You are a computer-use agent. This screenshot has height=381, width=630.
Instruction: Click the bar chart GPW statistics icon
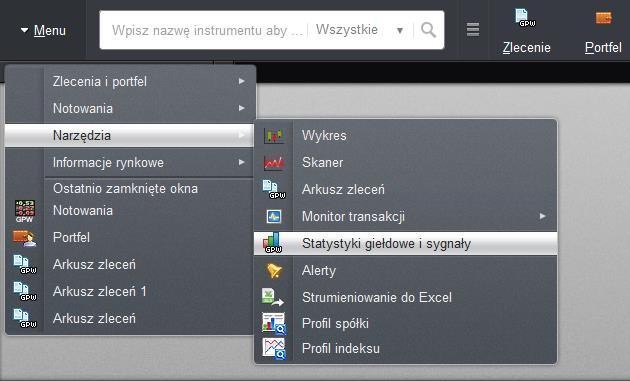pyautogui.click(x=273, y=243)
